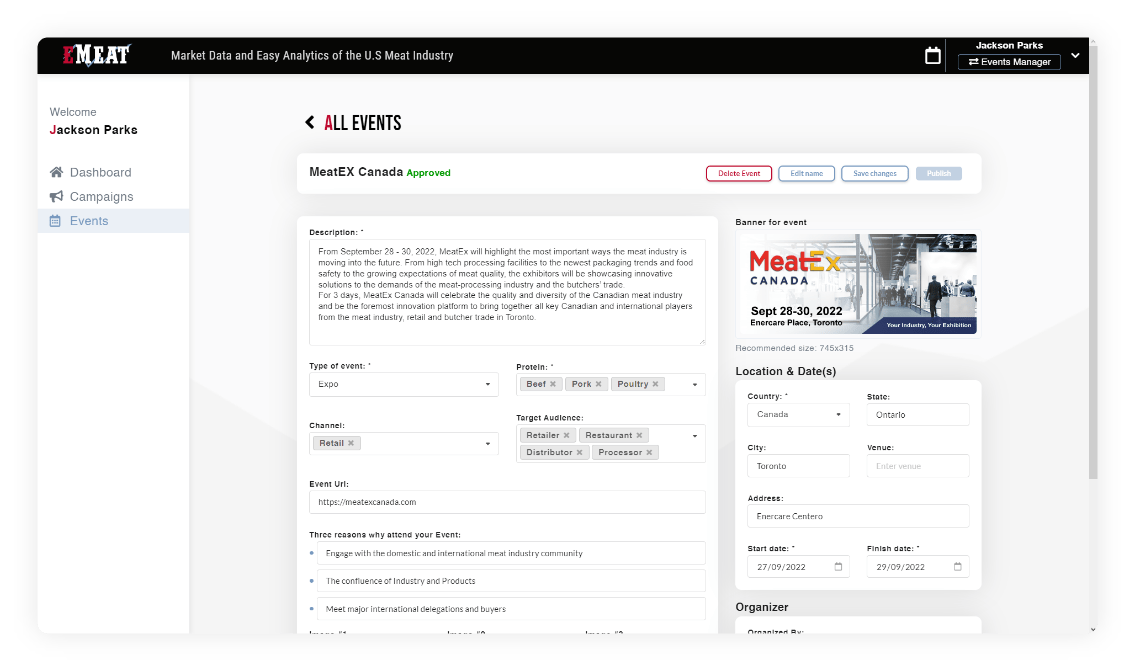Open the Start date calendar picker

[838, 567]
